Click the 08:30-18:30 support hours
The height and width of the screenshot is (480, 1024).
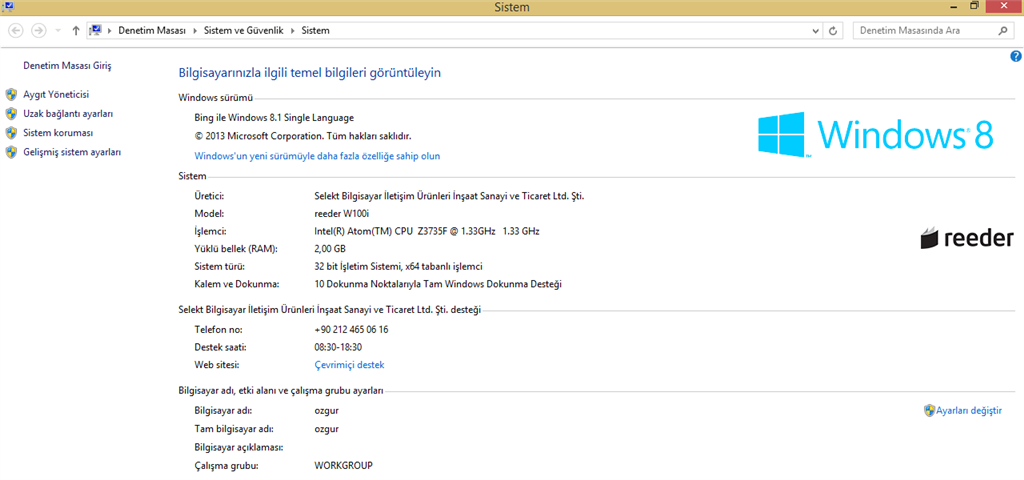(338, 347)
